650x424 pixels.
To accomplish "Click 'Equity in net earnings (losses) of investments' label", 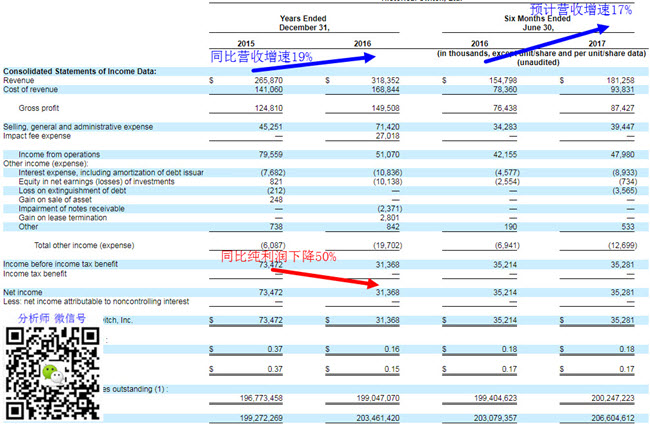I will tap(97, 182).
